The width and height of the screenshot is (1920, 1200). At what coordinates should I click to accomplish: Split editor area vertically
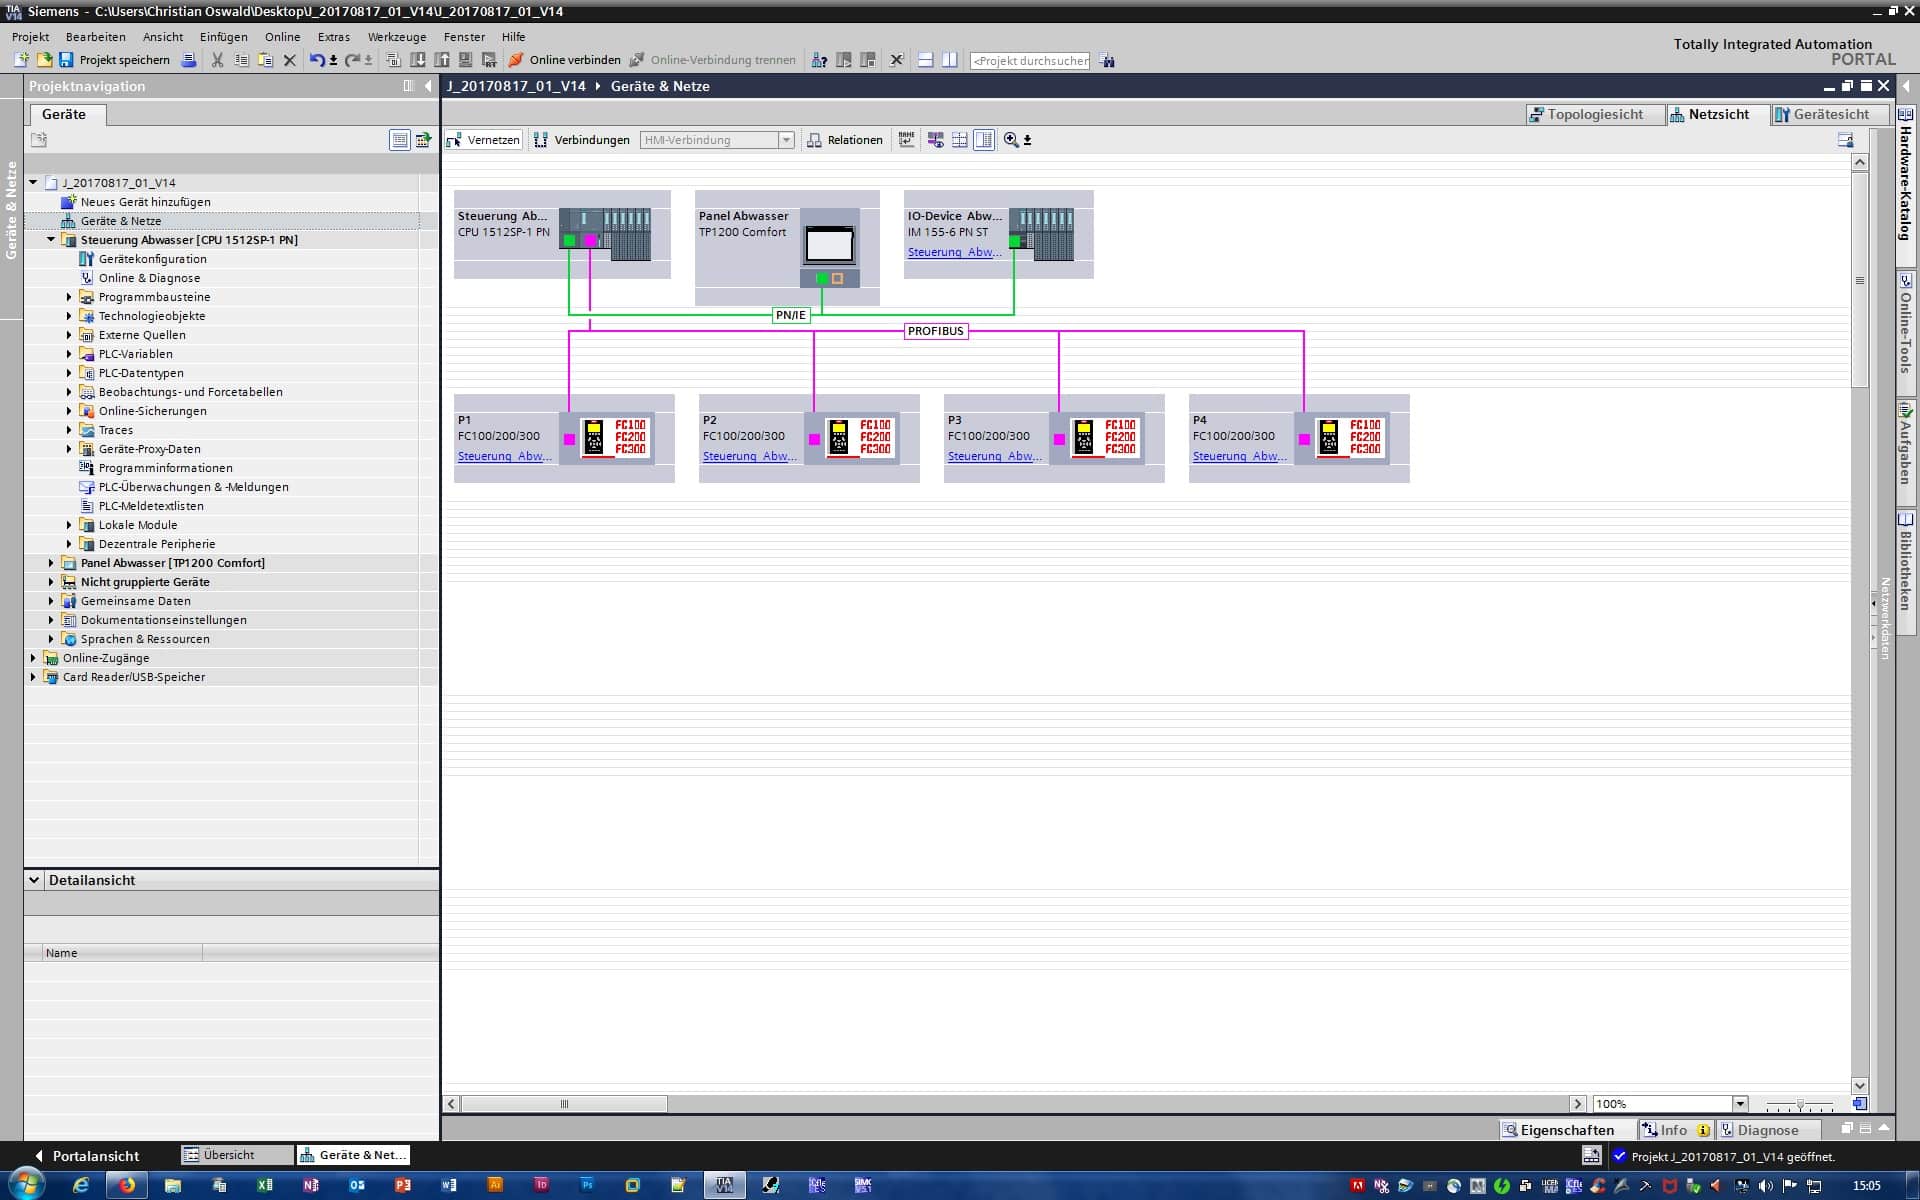[949, 60]
